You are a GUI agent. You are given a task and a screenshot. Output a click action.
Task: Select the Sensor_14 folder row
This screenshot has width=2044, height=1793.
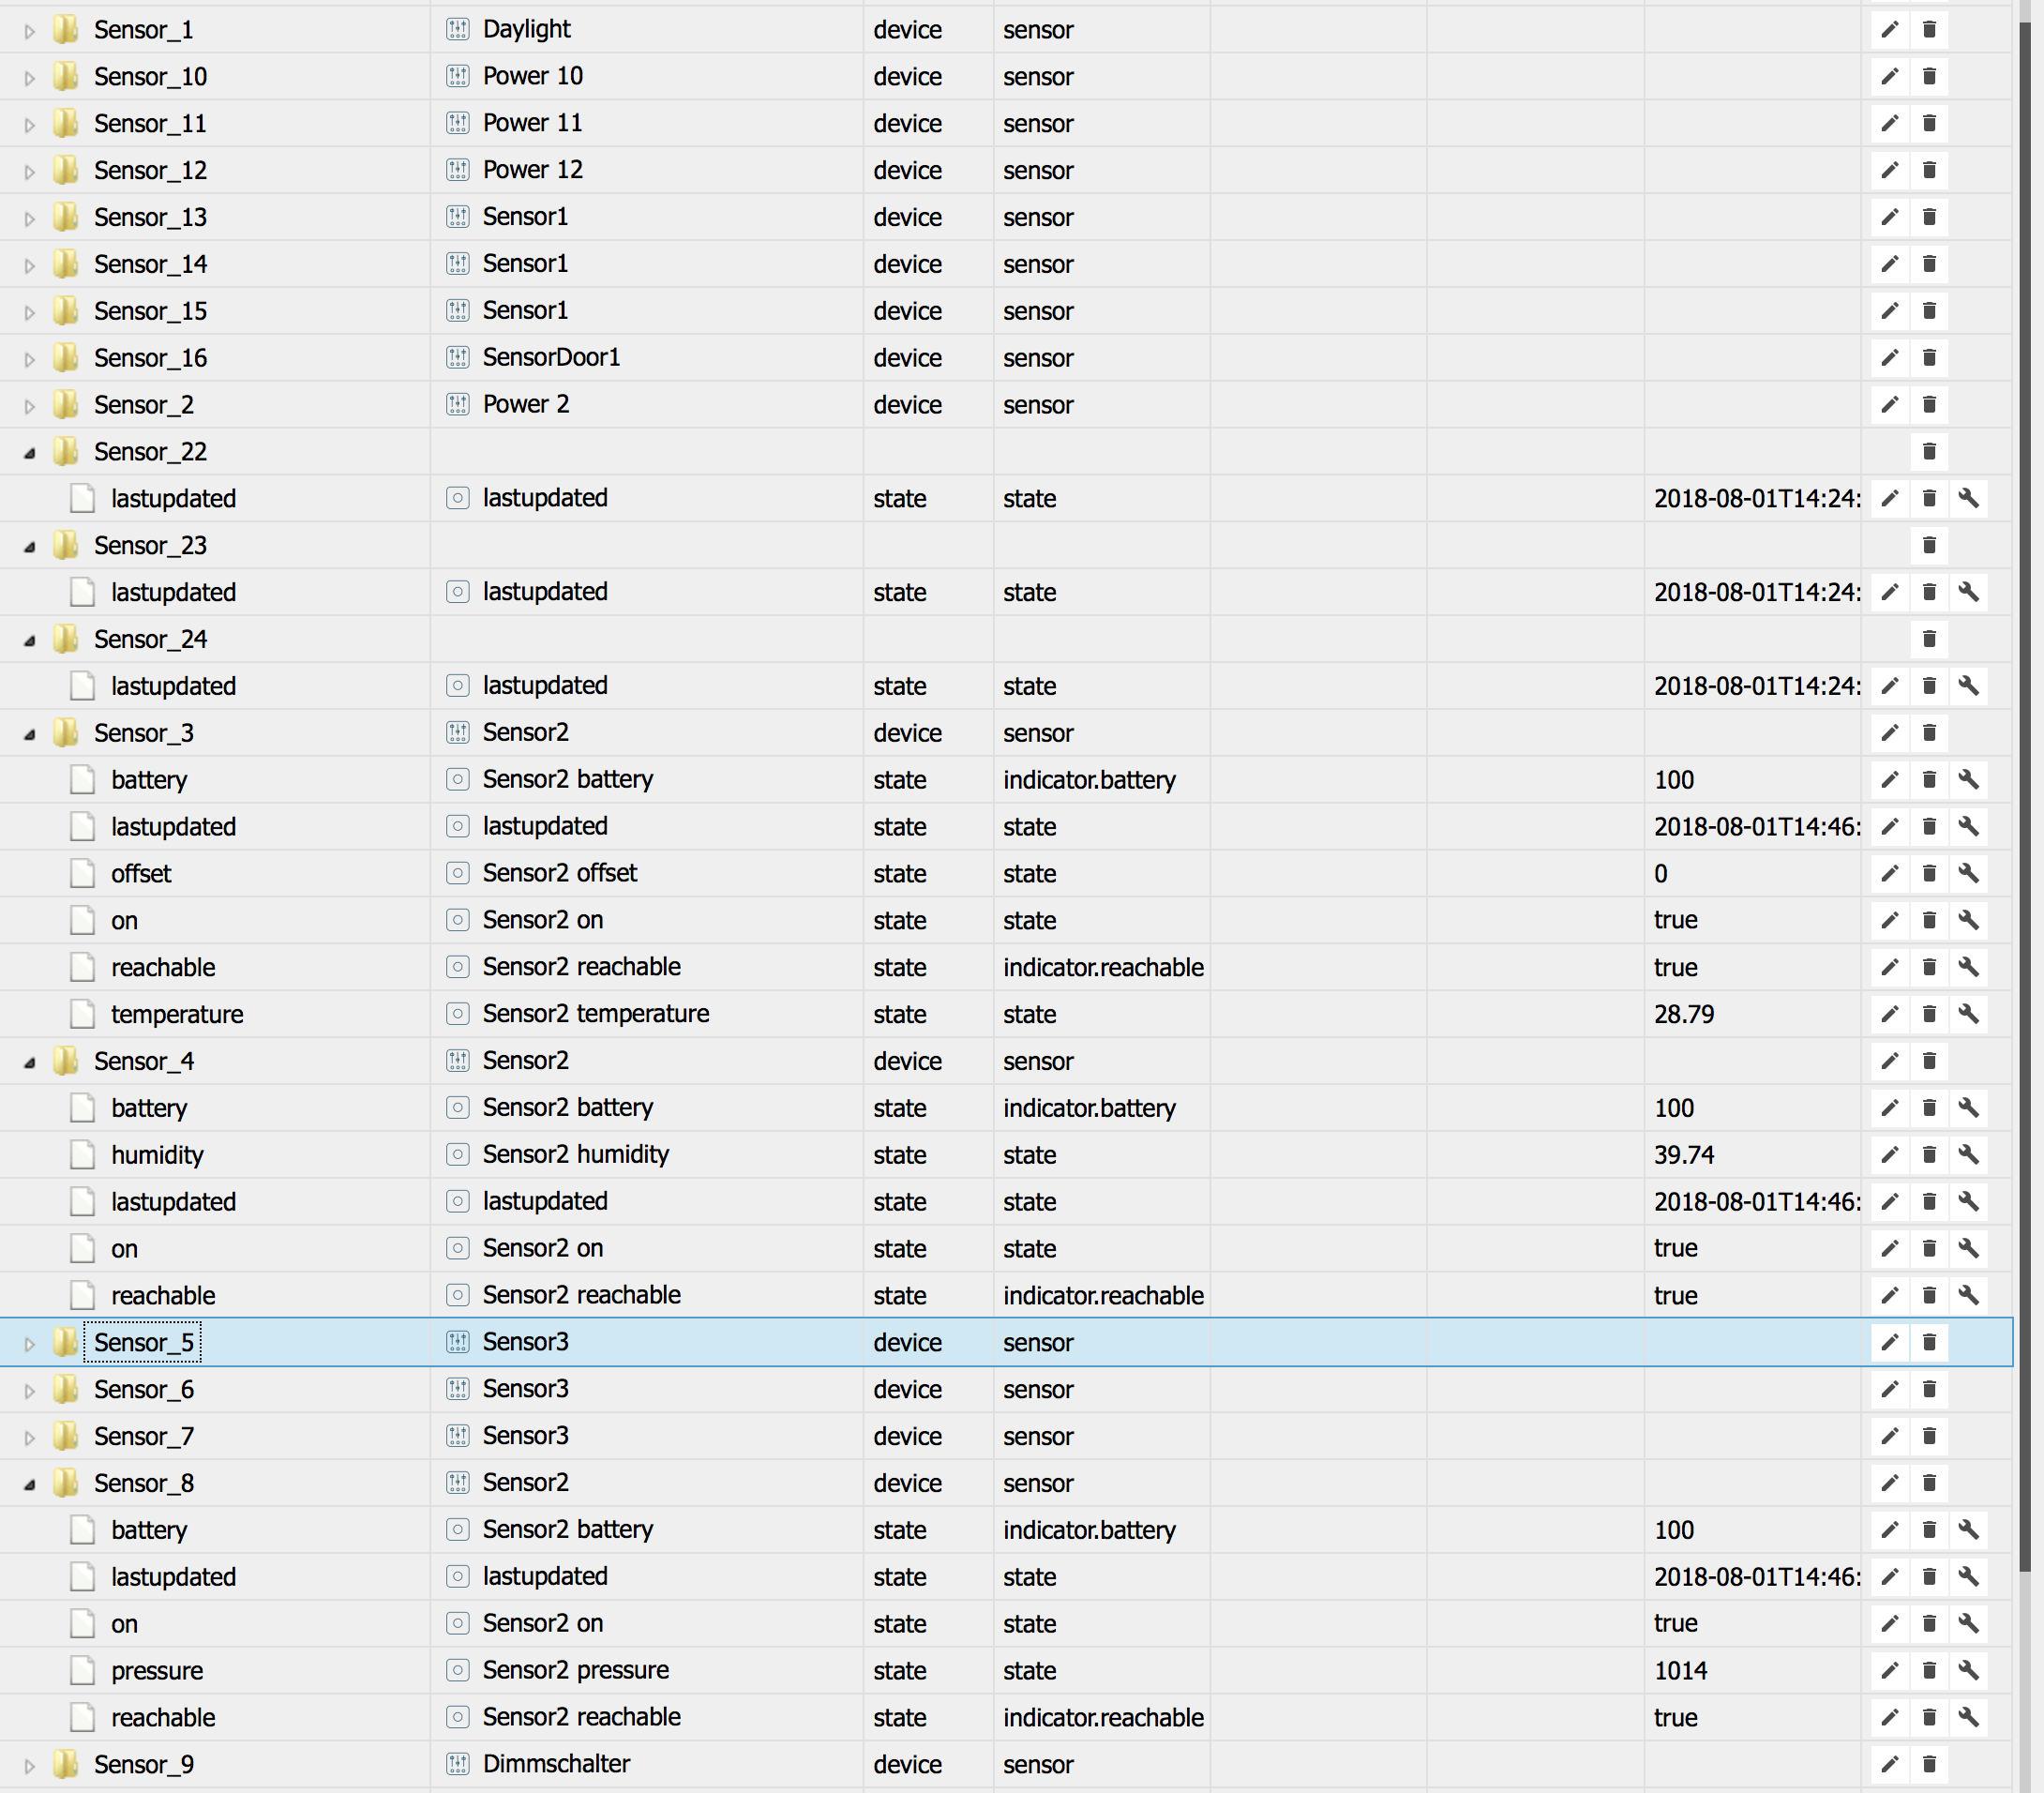[150, 265]
